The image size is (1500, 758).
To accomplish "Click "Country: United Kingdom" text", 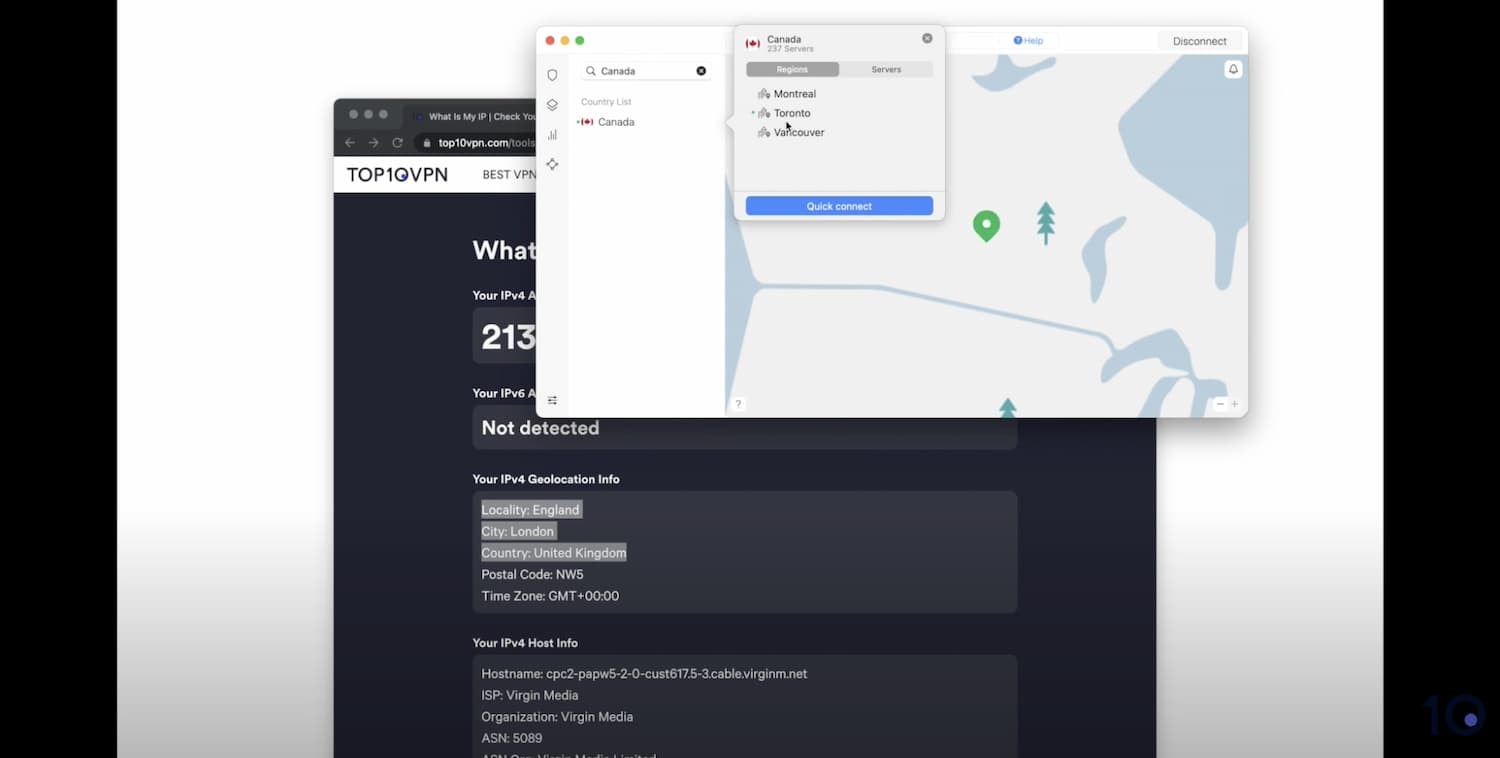I will pyautogui.click(x=554, y=553).
